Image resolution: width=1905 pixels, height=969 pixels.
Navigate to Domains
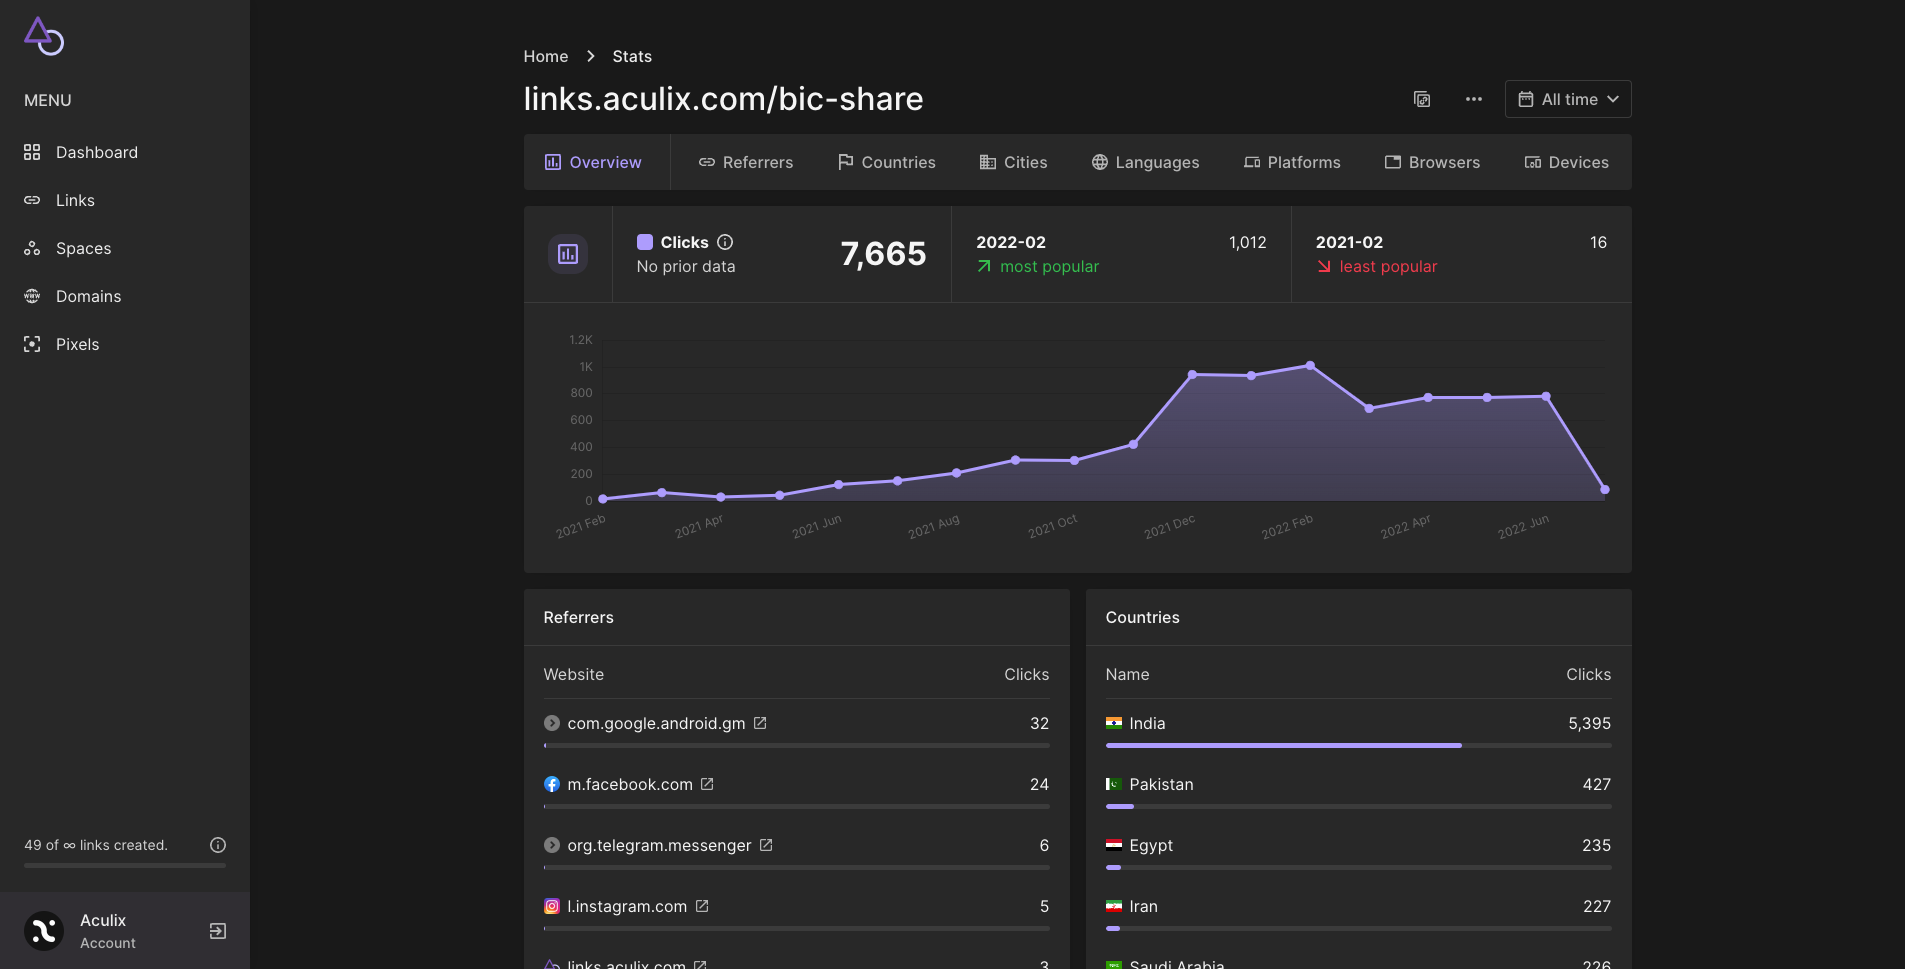(x=88, y=296)
